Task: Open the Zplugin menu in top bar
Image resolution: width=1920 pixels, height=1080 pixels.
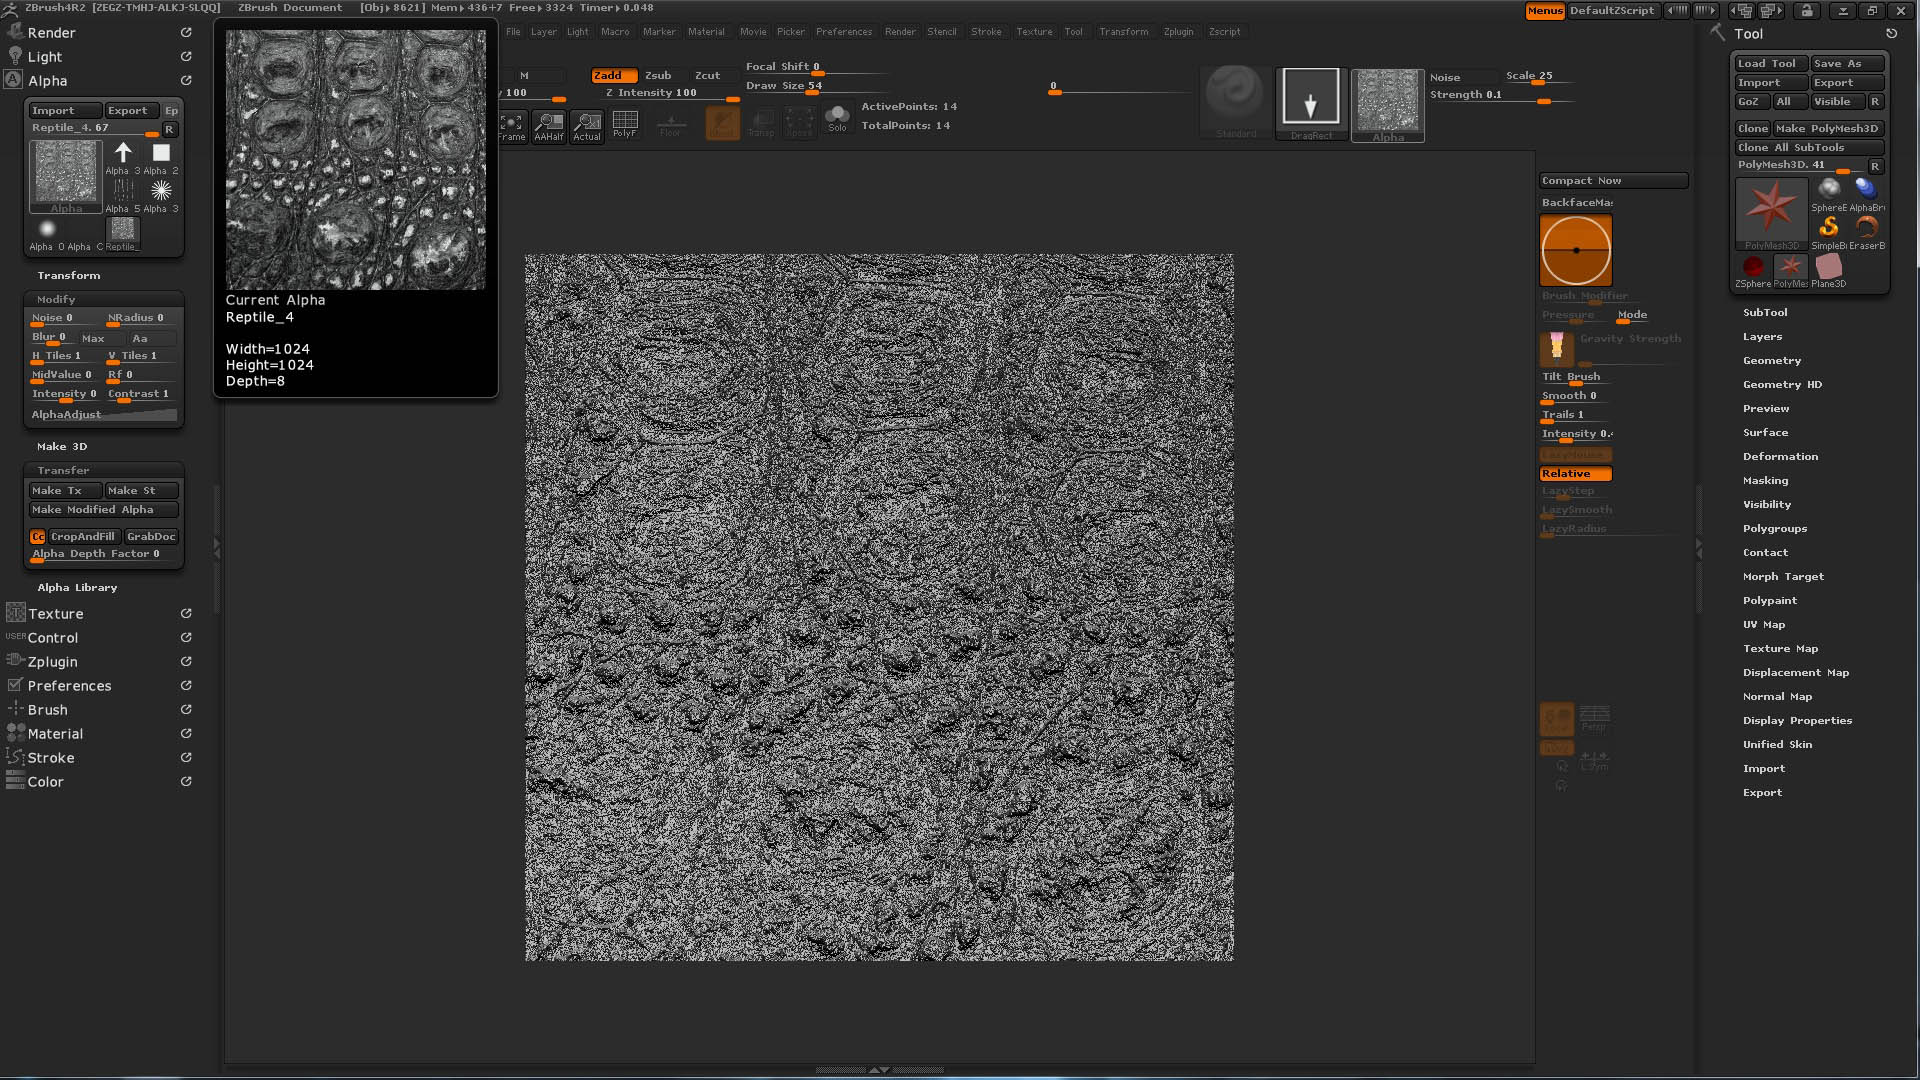Action: point(1178,32)
